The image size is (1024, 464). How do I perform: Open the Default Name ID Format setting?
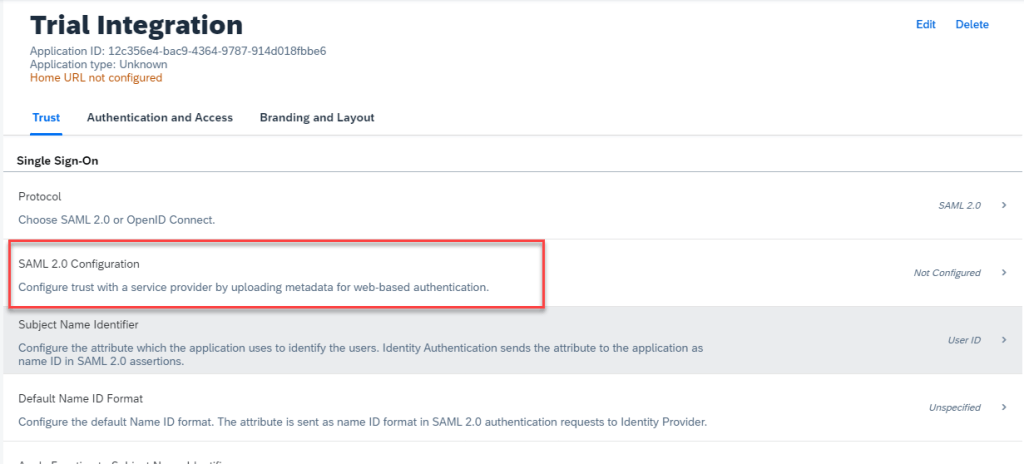point(87,398)
